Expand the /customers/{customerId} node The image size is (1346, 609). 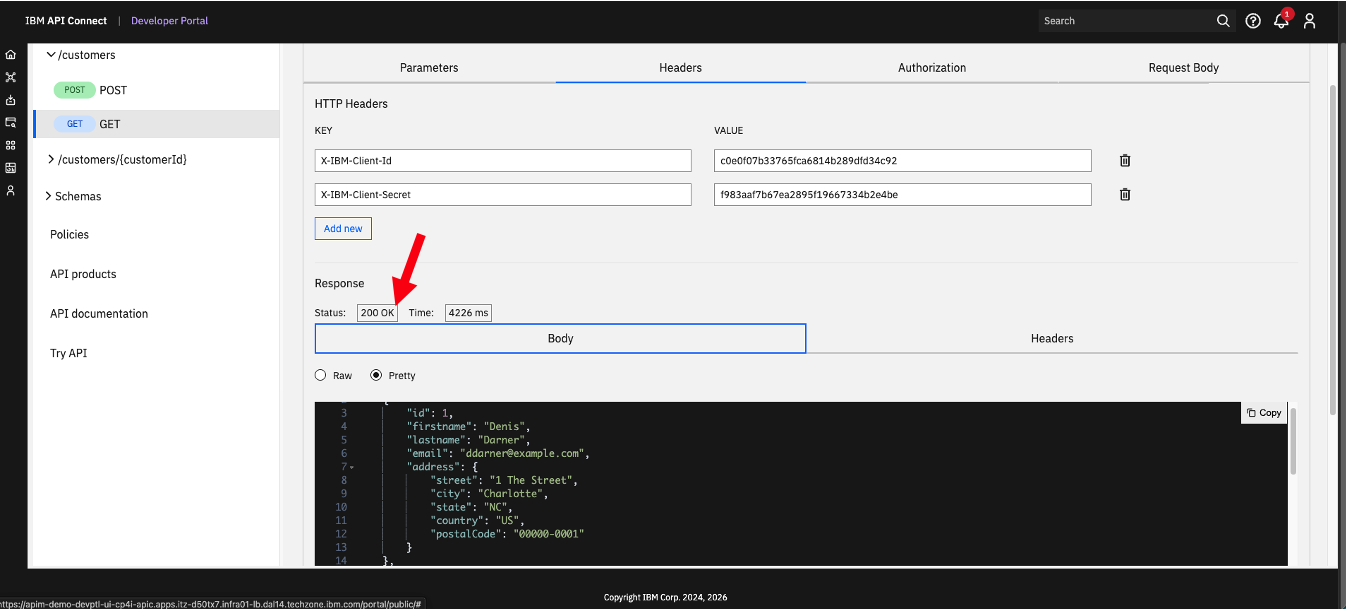51,159
